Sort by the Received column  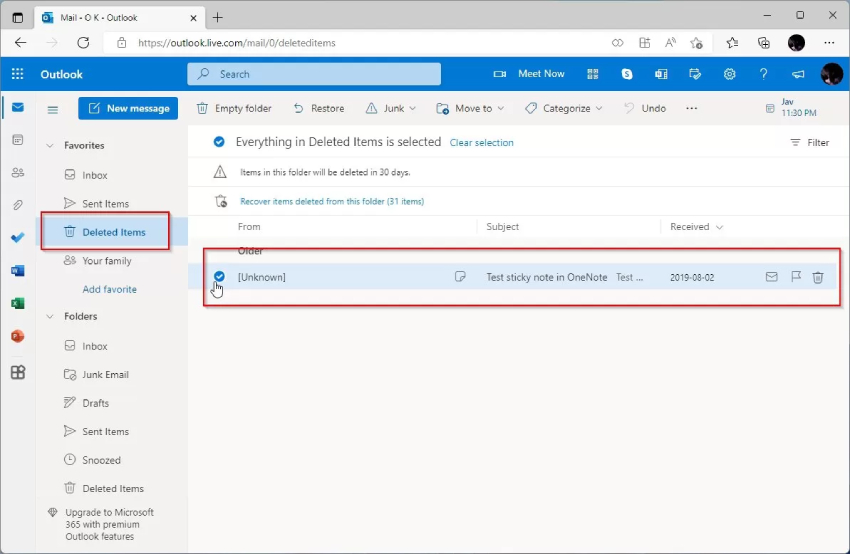[696, 227]
